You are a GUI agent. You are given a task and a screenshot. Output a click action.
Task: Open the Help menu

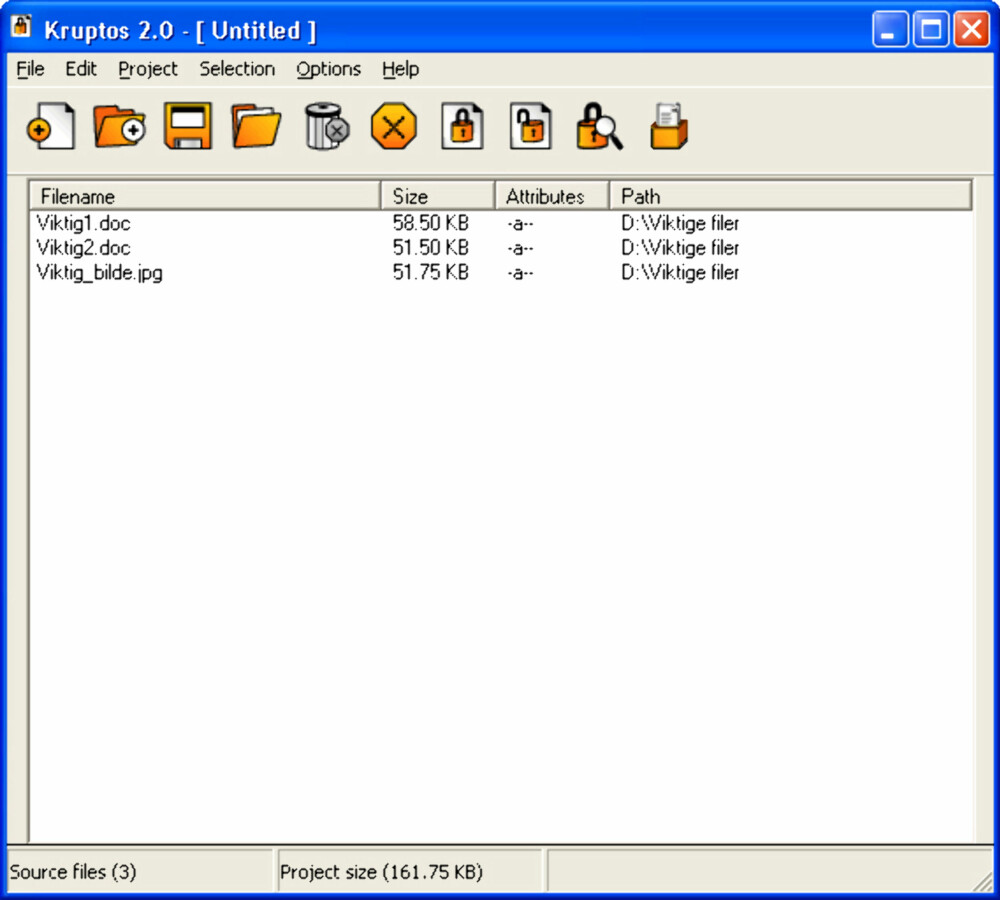click(401, 69)
